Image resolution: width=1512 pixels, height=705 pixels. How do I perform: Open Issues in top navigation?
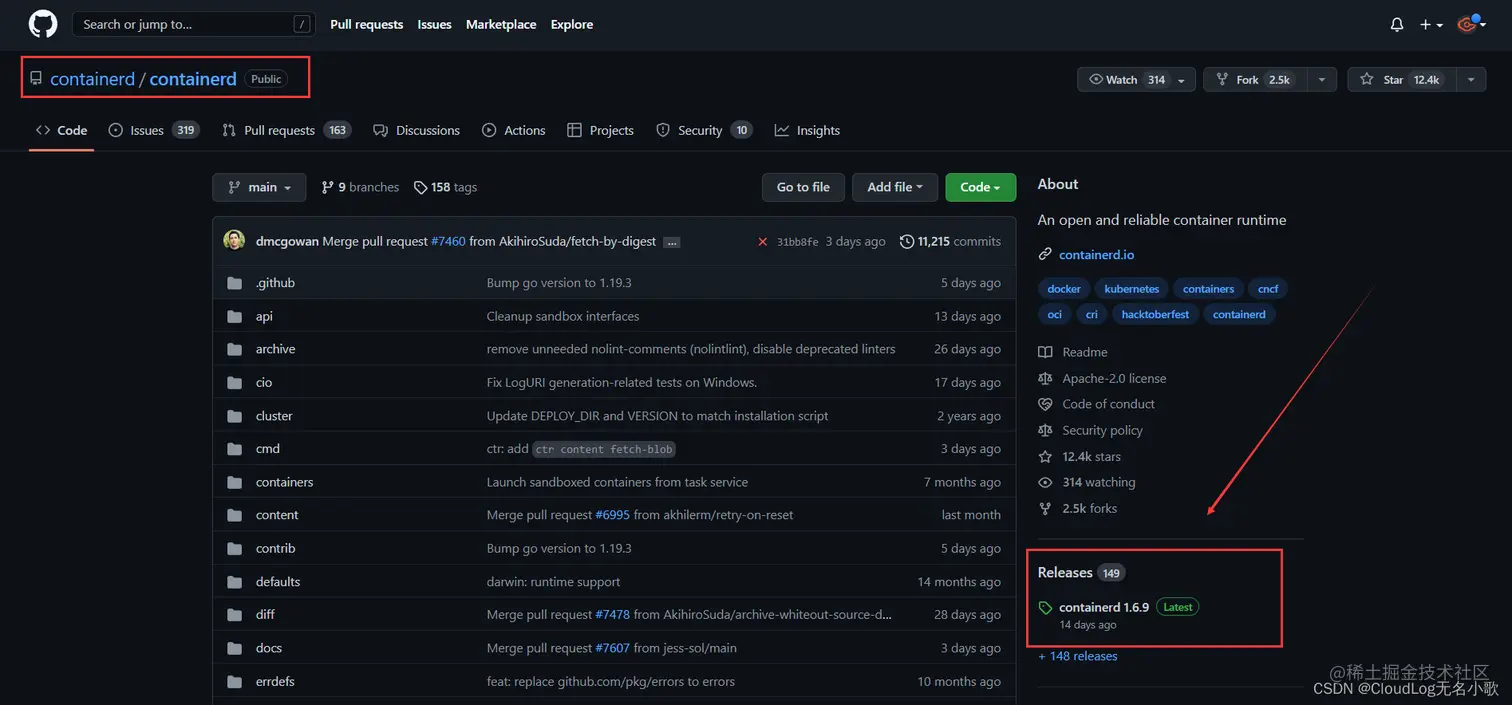pos(434,24)
